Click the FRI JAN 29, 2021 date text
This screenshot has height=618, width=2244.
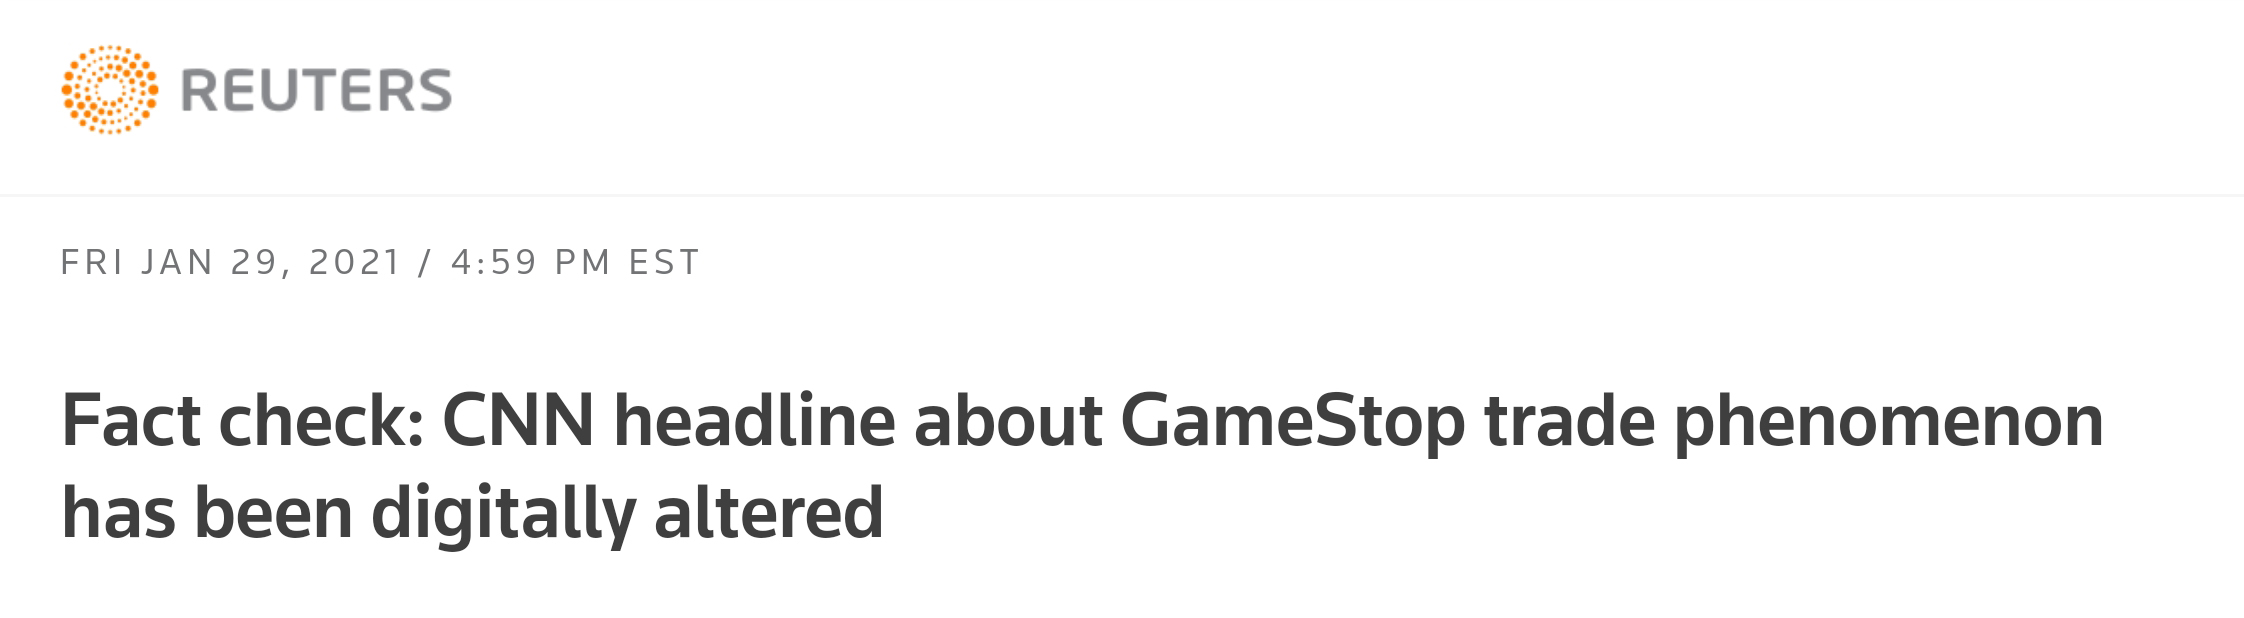[x=231, y=262]
